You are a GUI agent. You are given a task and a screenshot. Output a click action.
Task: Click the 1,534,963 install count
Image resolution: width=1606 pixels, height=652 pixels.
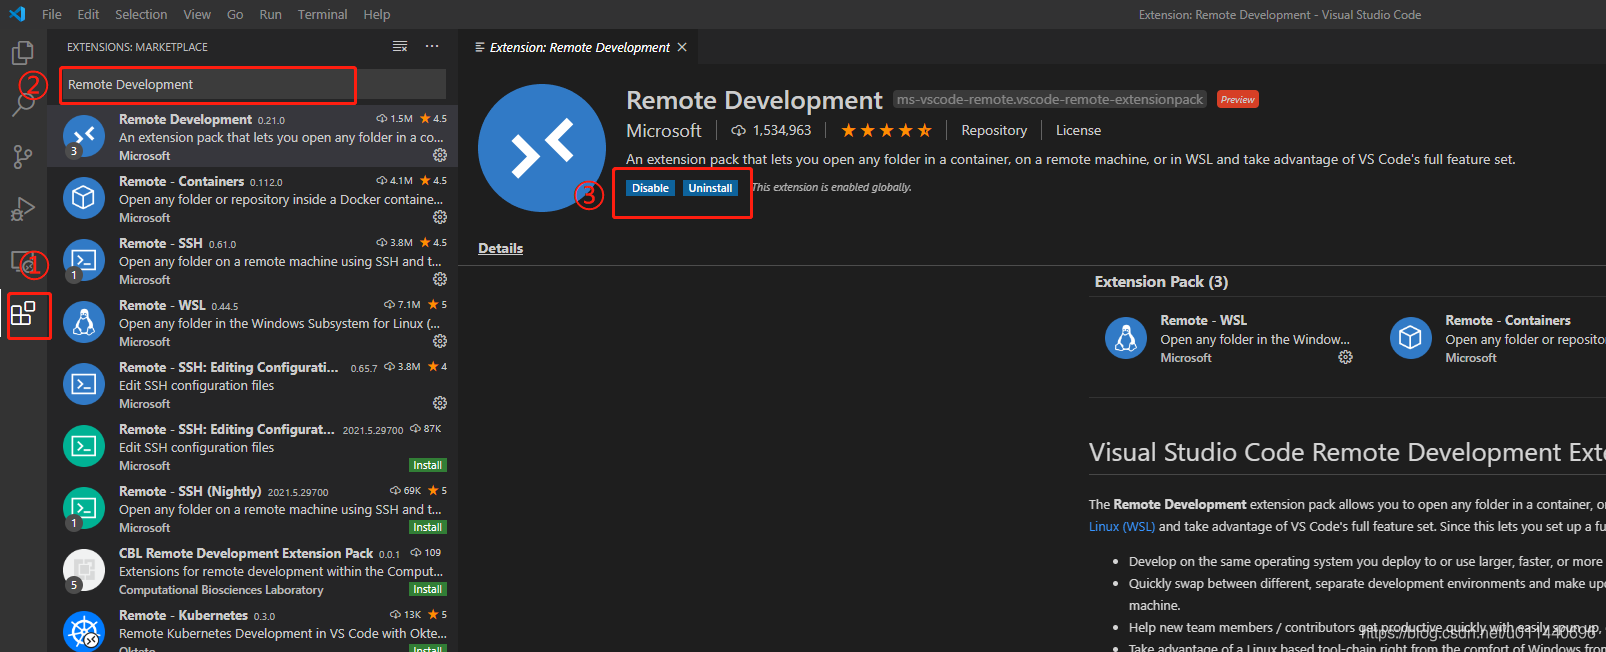pos(782,130)
